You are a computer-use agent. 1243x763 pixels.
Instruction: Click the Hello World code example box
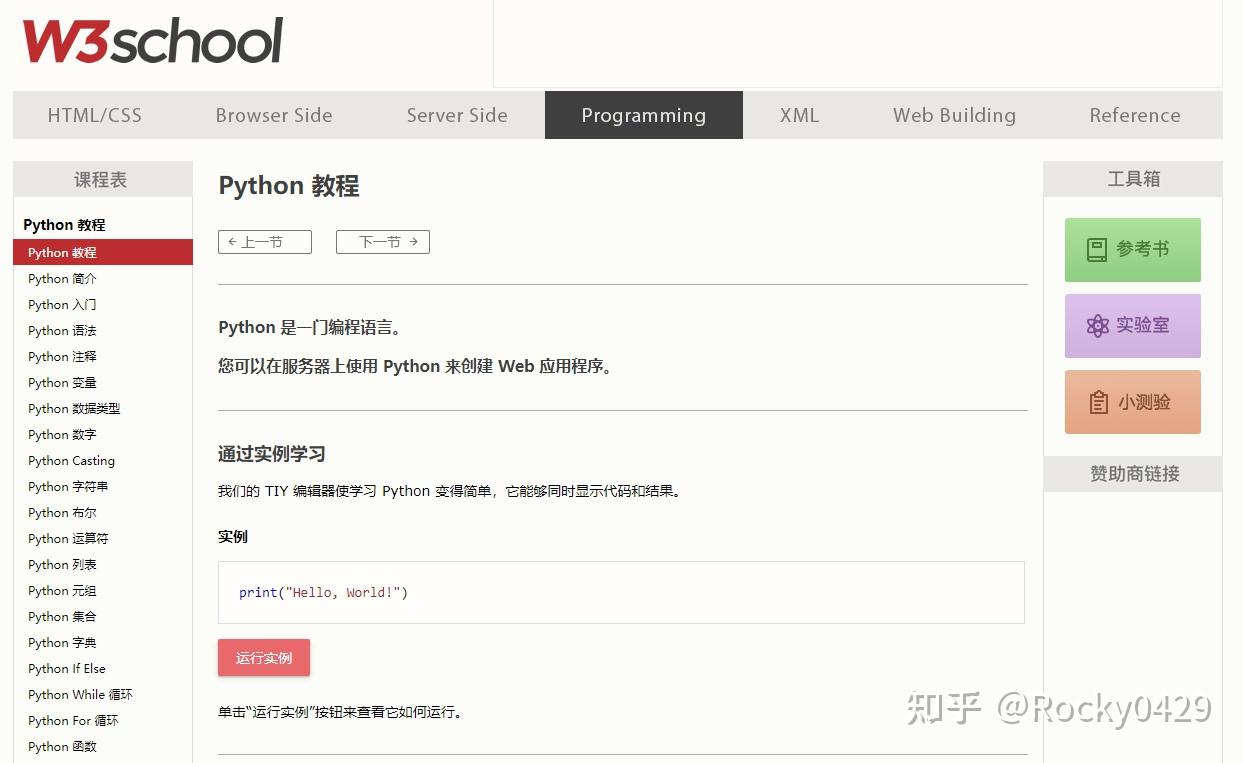[x=621, y=592]
